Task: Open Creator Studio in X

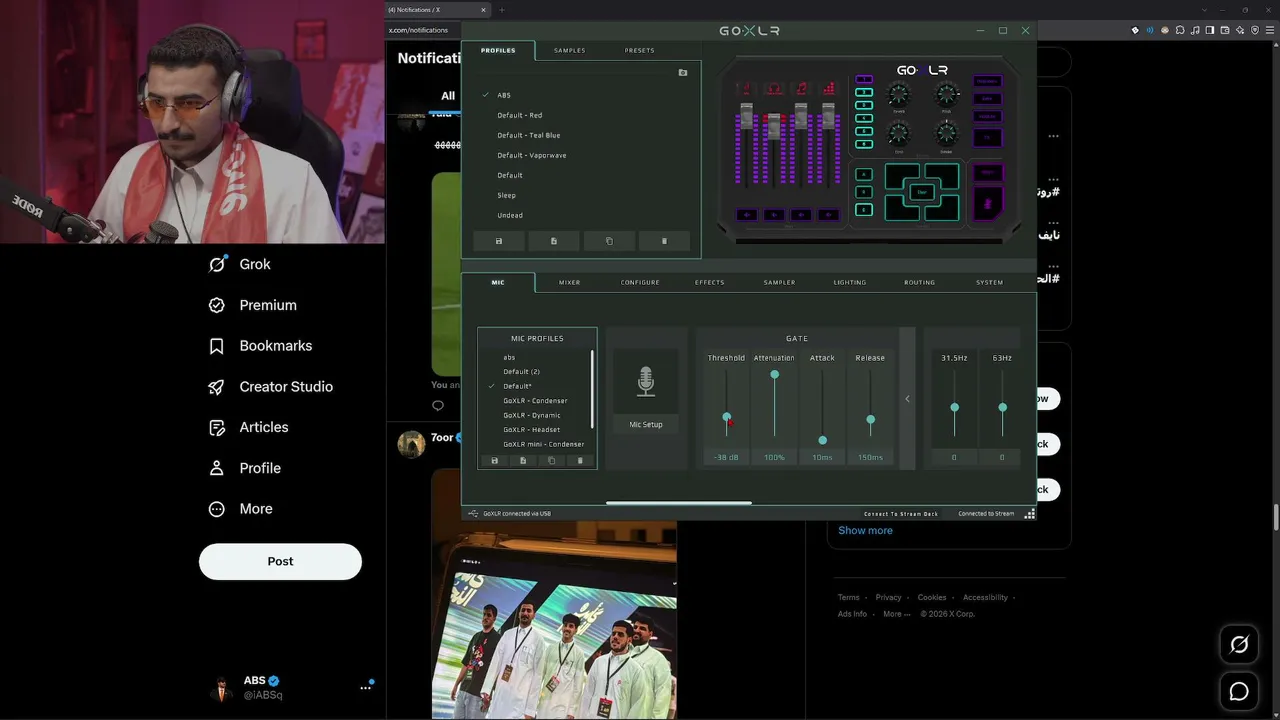Action: 270,387
